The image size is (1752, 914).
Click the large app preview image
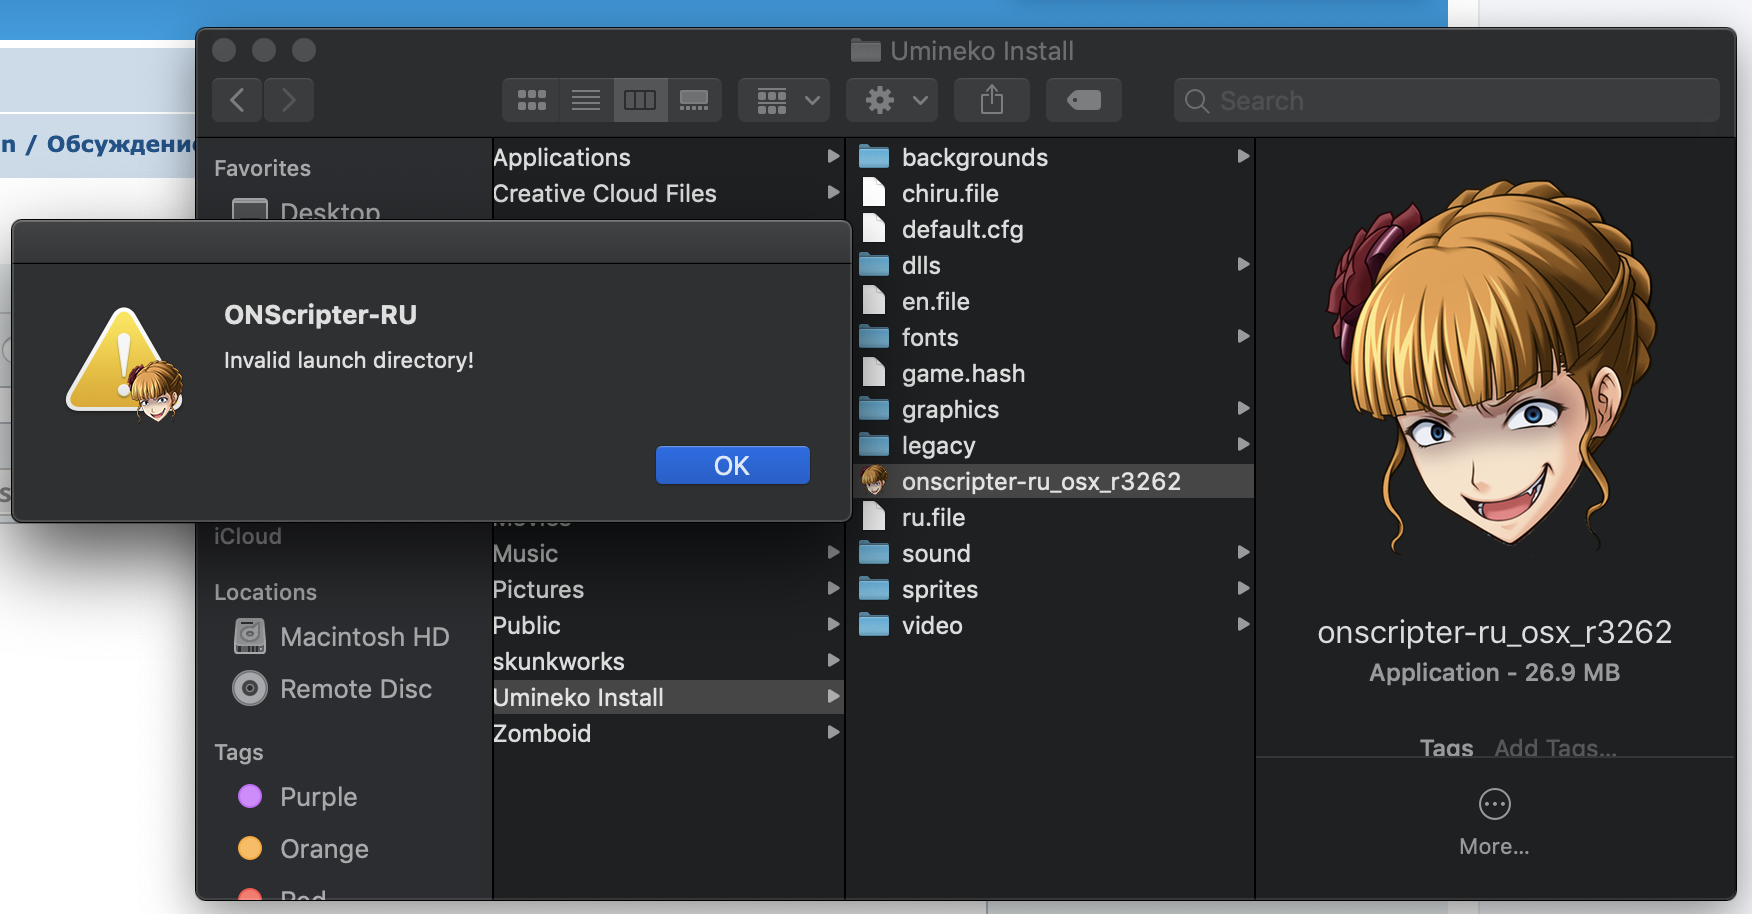[x=1494, y=368]
